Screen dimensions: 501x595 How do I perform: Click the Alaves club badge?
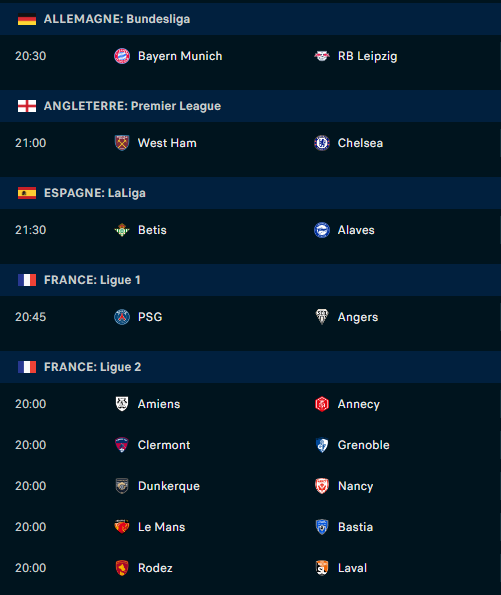[x=322, y=230]
